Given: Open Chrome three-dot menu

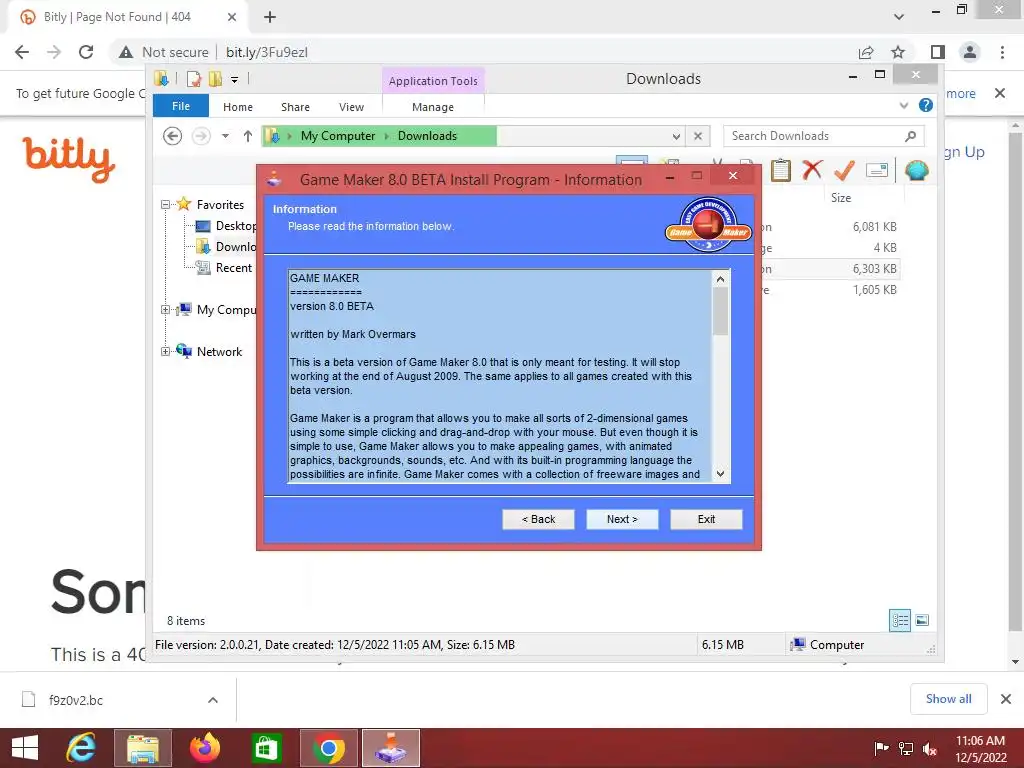Looking at the screenshot, I should pyautogui.click(x=1002, y=52).
